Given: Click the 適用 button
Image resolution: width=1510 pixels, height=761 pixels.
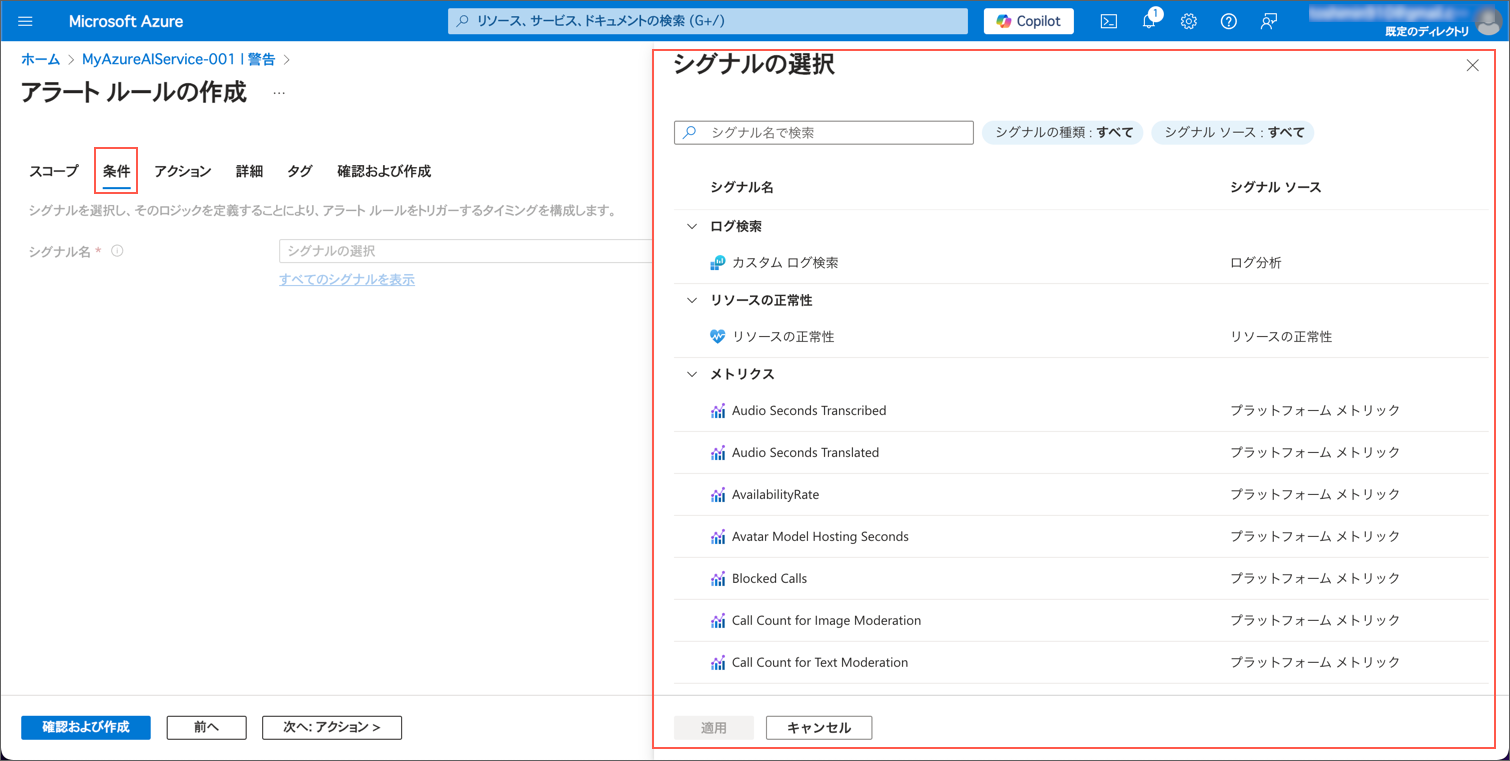Looking at the screenshot, I should pos(714,727).
